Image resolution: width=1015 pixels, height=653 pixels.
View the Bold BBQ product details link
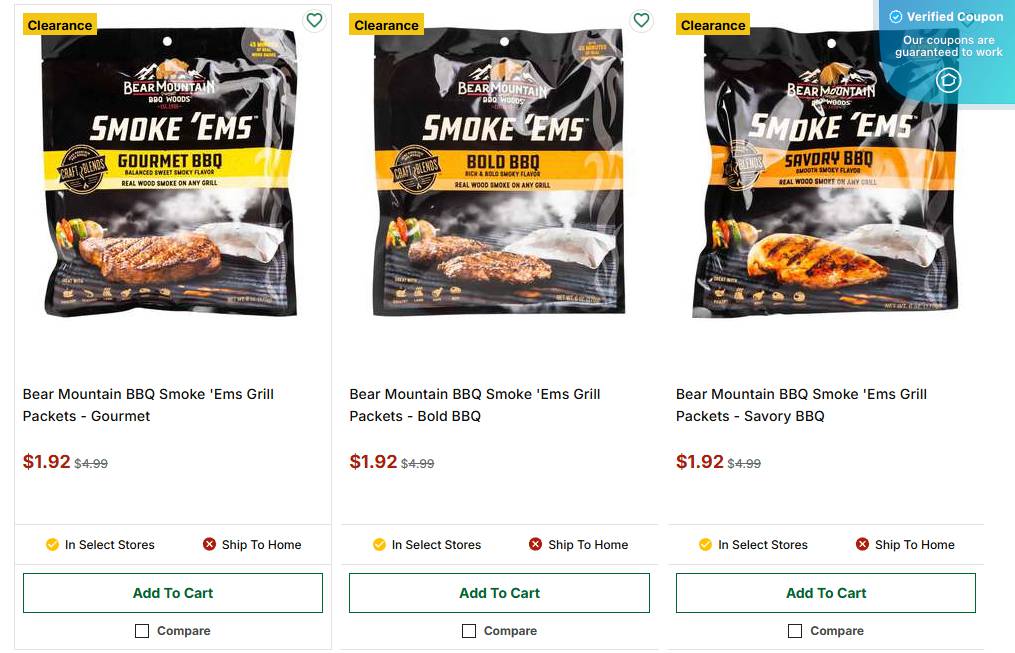click(474, 404)
